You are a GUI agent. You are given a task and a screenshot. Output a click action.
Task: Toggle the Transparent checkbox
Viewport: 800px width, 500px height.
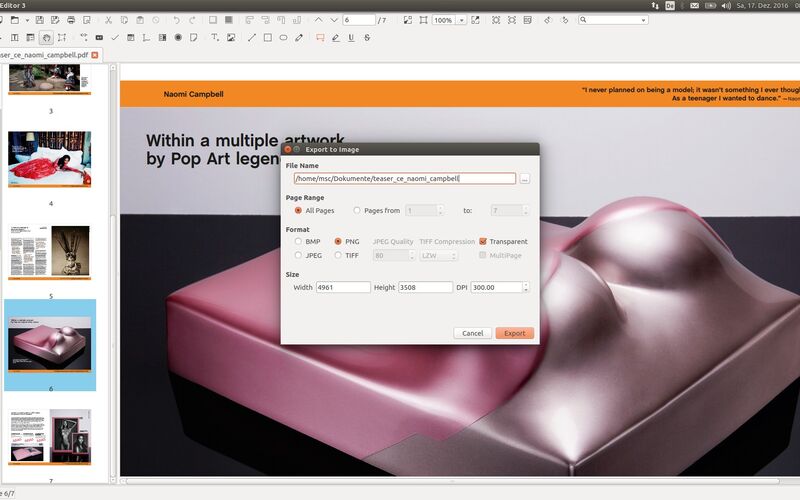coord(483,241)
